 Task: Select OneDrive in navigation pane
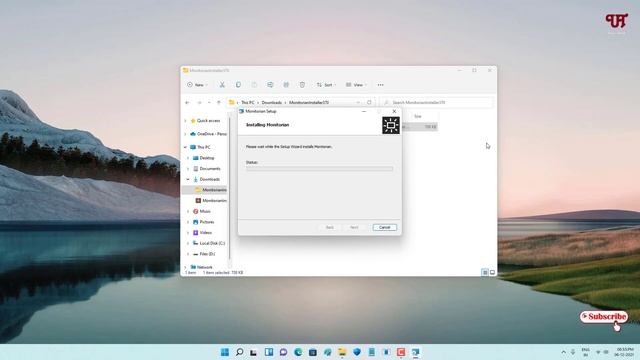[208, 134]
